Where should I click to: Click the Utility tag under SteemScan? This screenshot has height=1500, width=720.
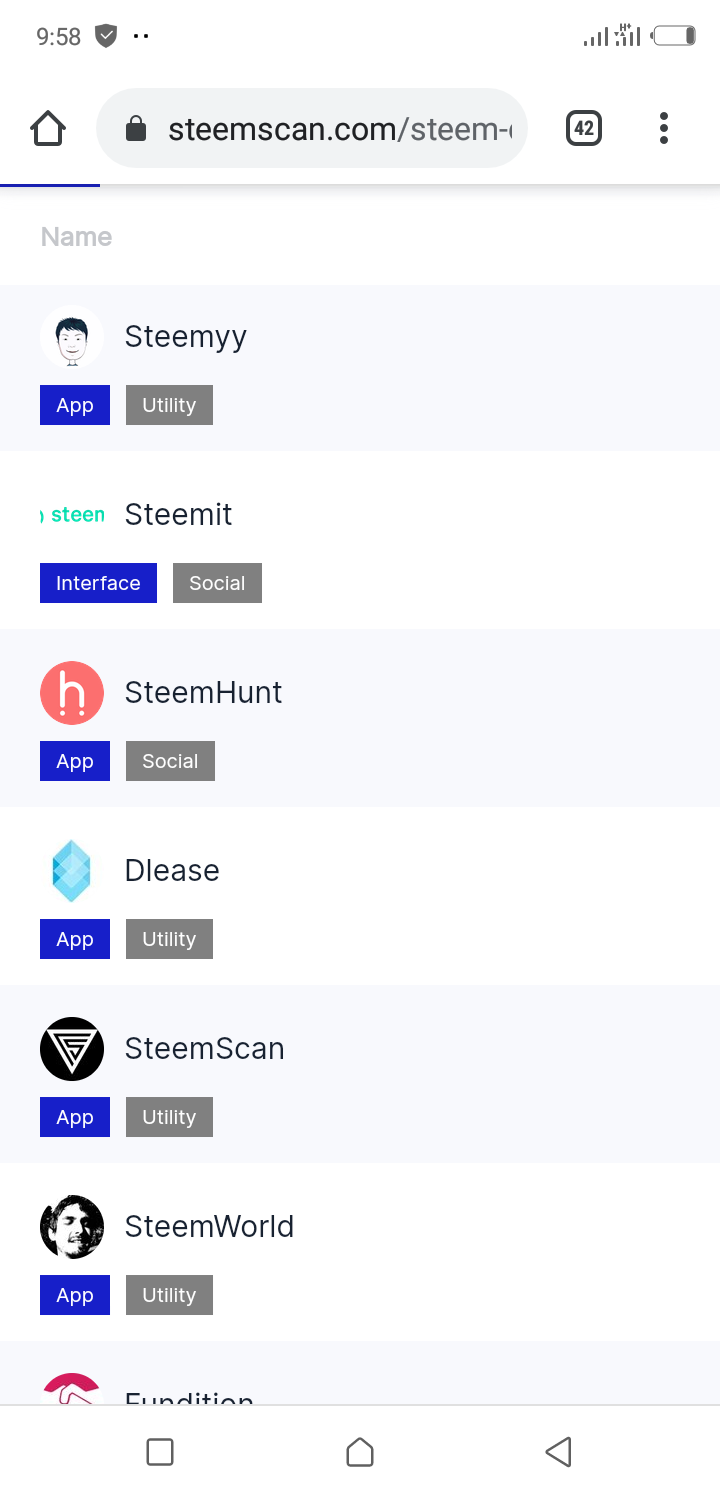169,1117
